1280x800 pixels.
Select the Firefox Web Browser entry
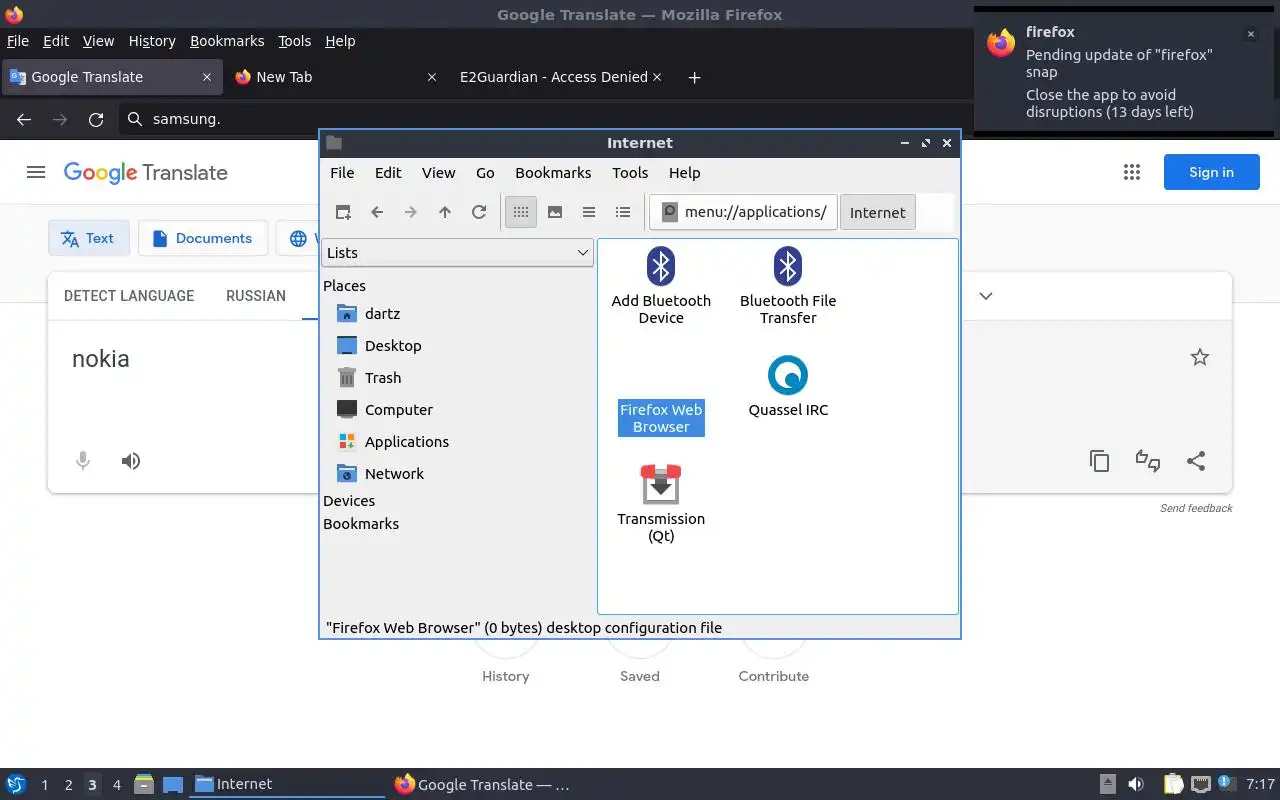[x=661, y=418]
